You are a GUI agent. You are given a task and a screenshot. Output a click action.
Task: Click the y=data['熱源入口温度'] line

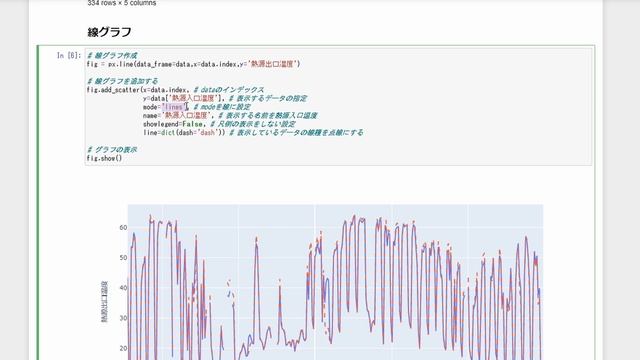225,98
